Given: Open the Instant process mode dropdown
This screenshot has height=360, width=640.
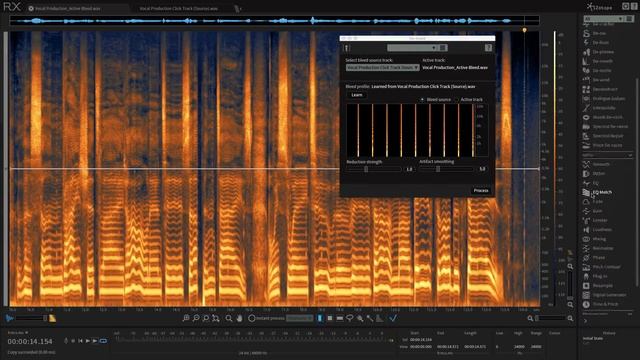Looking at the screenshot, I should [299, 318].
